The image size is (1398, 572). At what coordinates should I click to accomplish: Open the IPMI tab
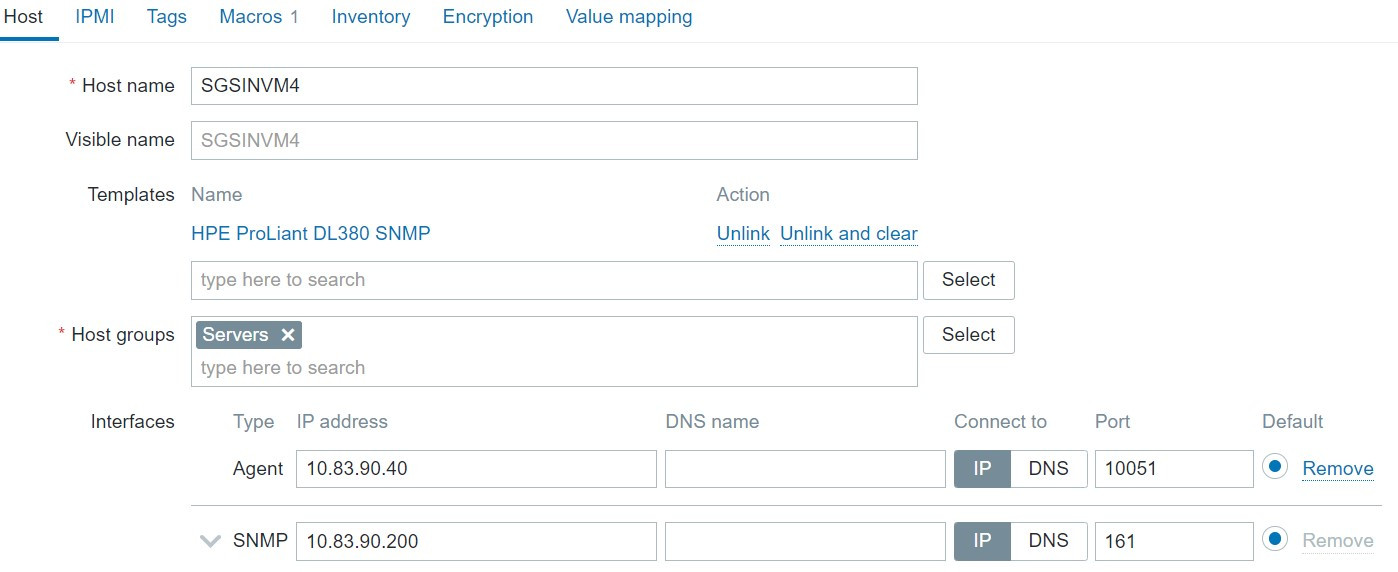point(95,17)
